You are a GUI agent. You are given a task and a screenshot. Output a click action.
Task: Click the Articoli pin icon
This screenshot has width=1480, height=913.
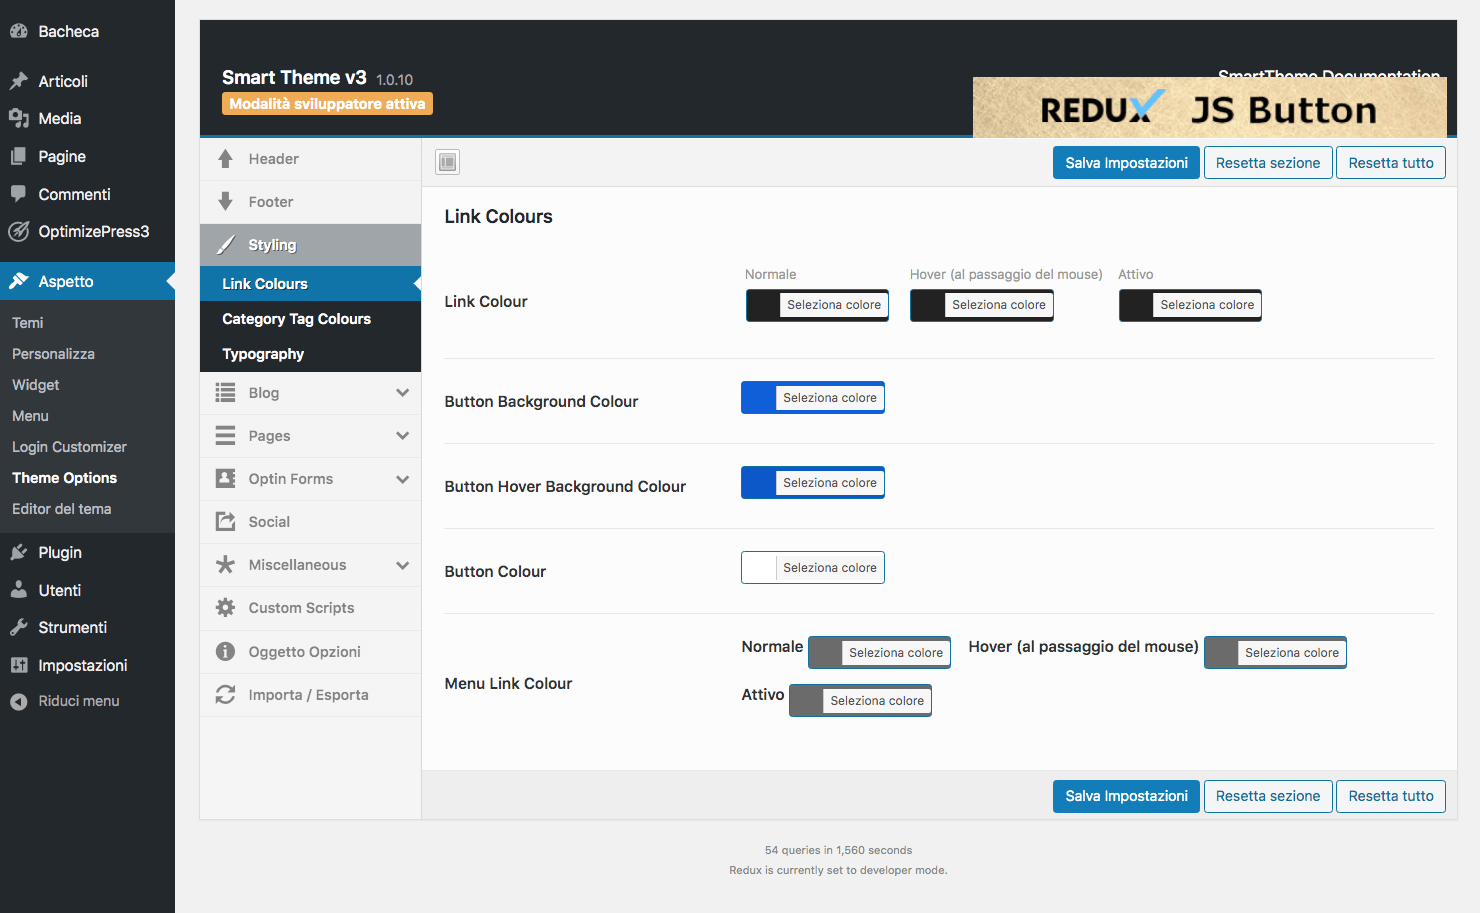(x=19, y=81)
